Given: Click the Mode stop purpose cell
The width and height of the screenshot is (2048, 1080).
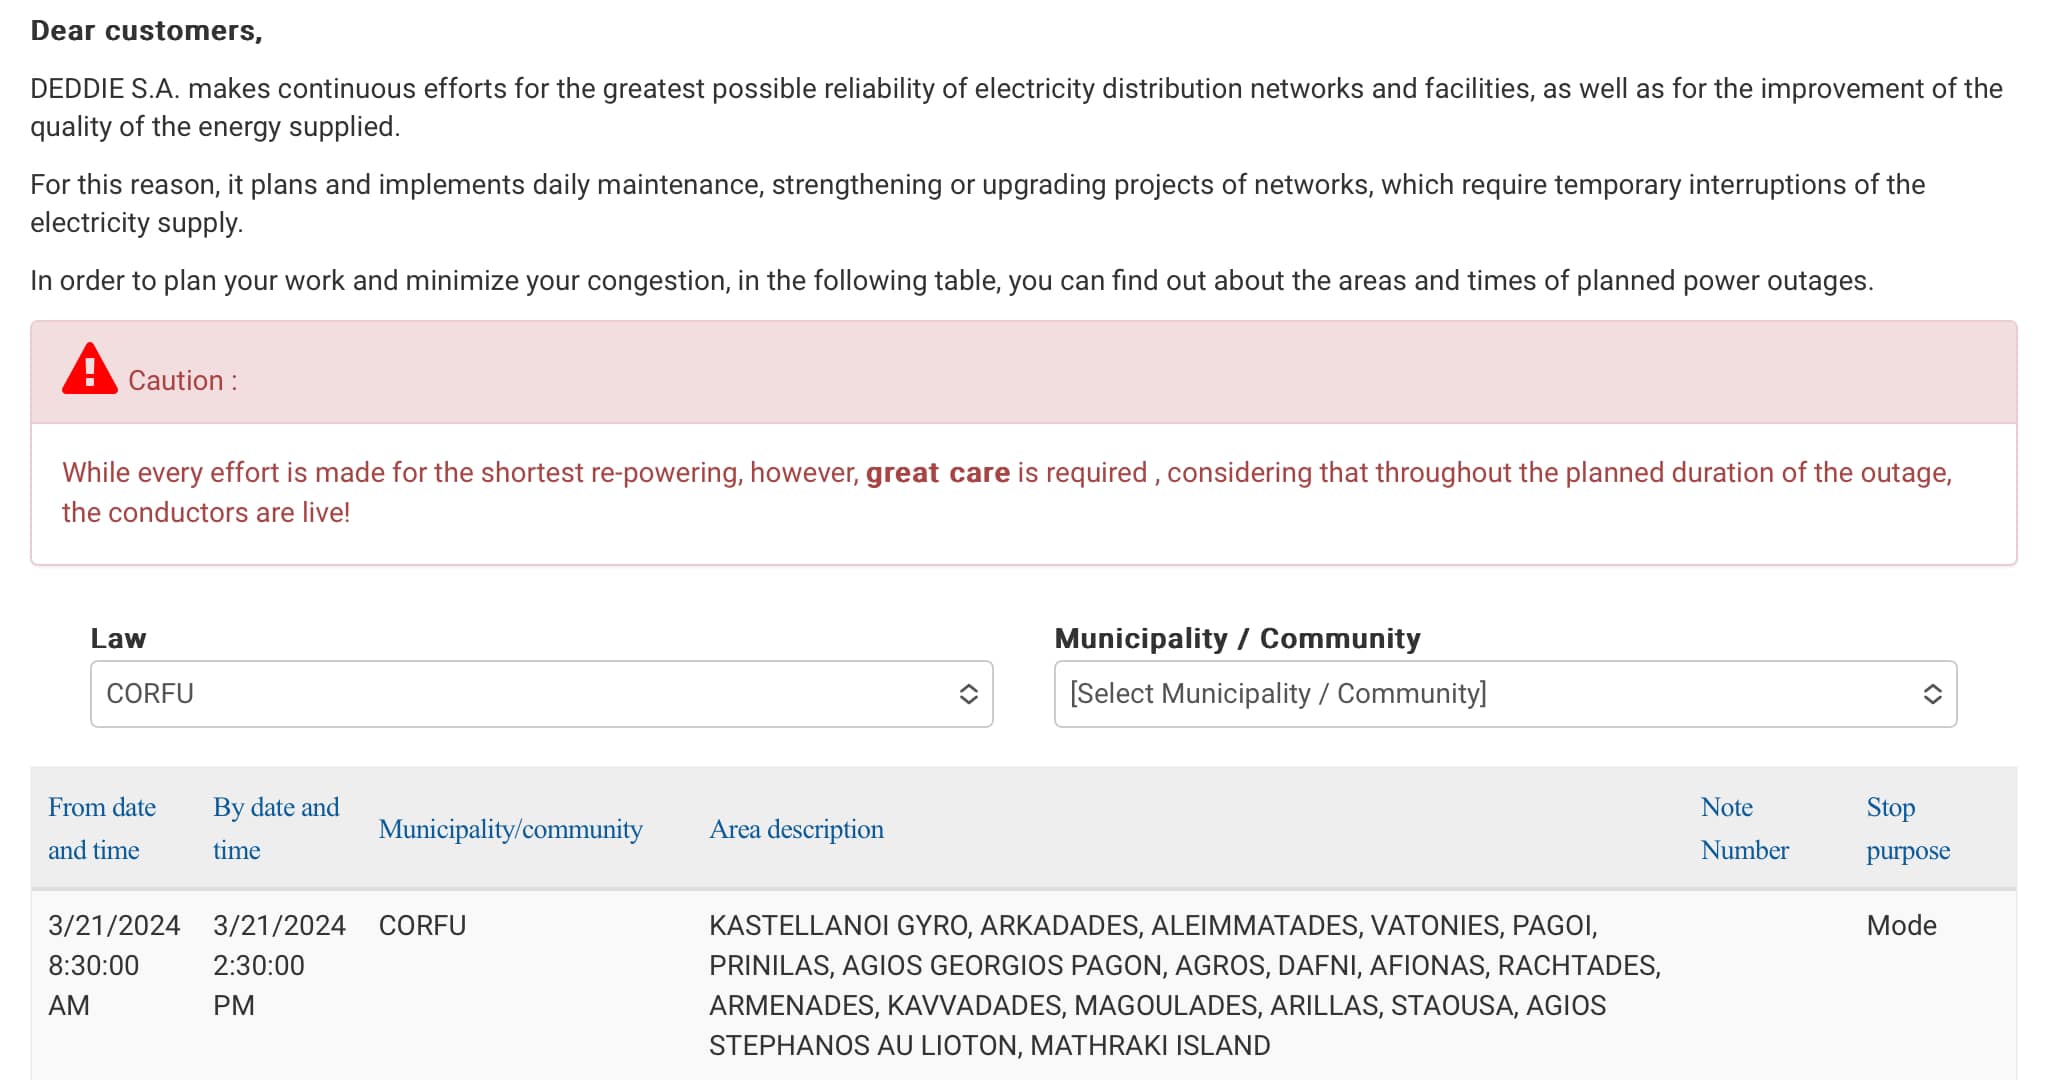Looking at the screenshot, I should pos(1901,925).
